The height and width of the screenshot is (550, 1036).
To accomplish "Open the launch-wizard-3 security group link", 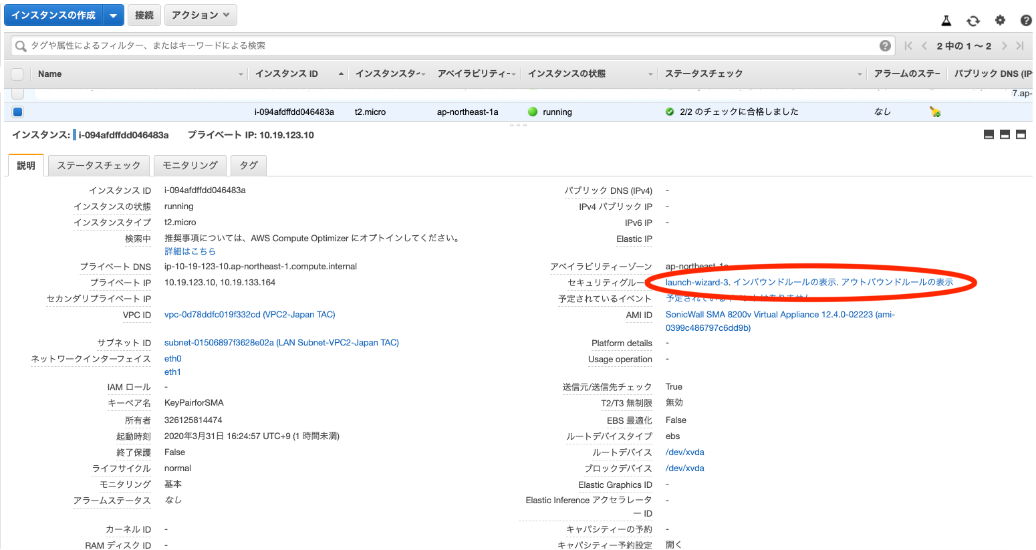I will [697, 283].
